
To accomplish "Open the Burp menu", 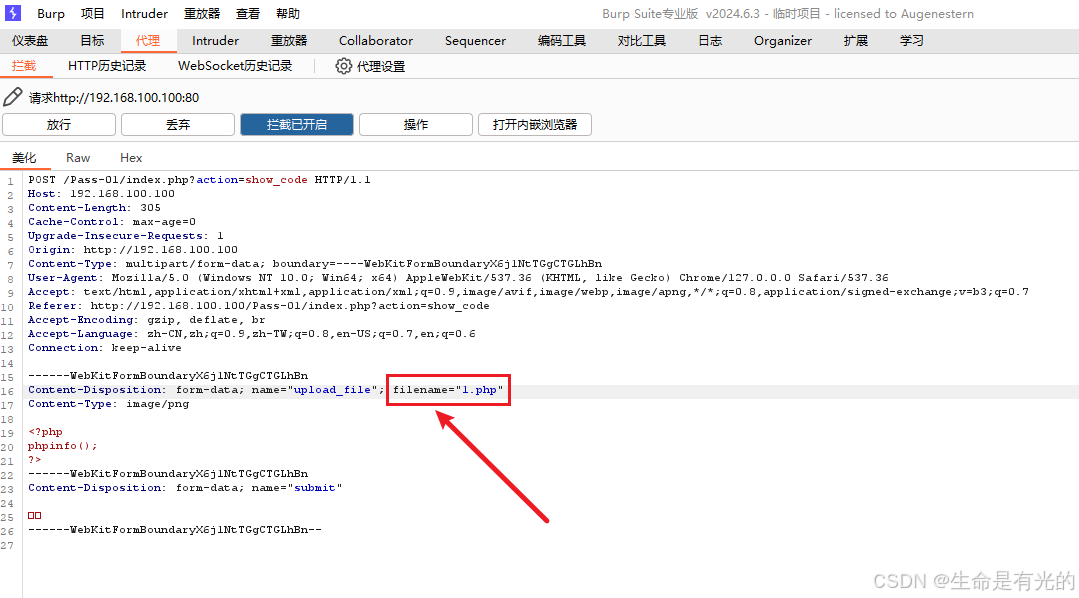I will [50, 14].
